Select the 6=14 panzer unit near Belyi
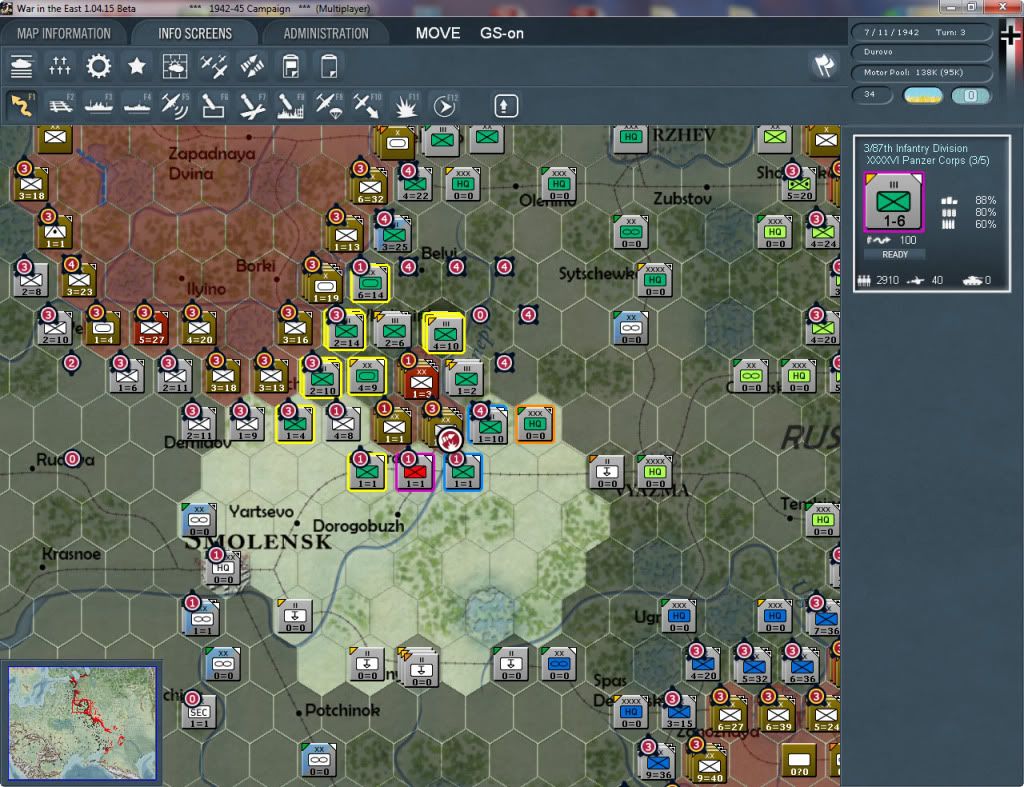 [370, 283]
